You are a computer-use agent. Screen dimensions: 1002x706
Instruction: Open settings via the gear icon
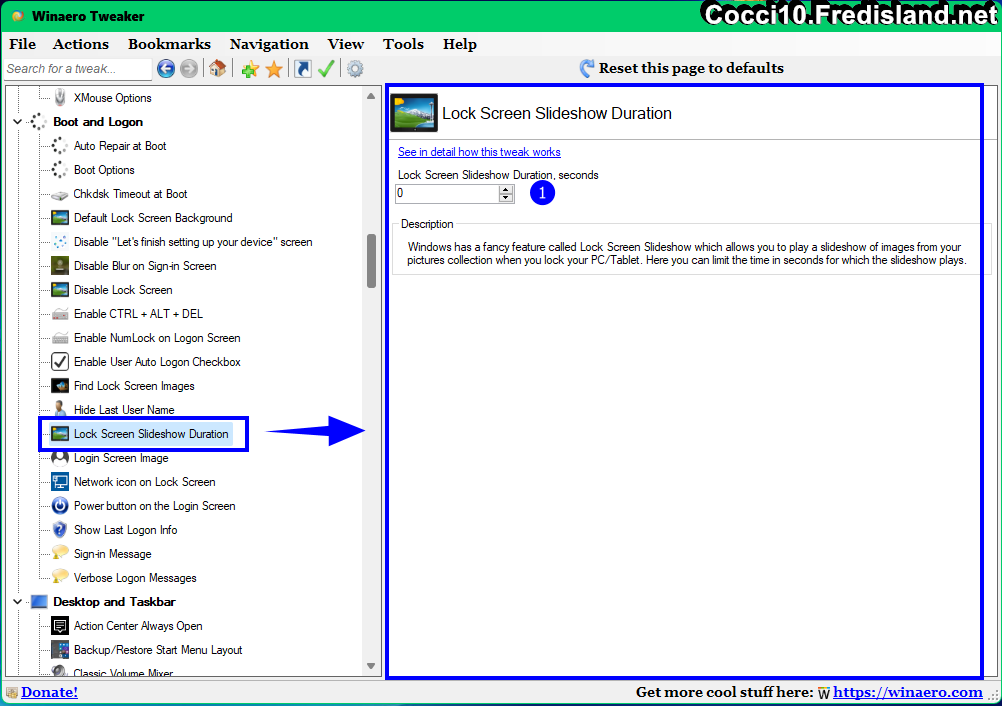pyautogui.click(x=355, y=68)
